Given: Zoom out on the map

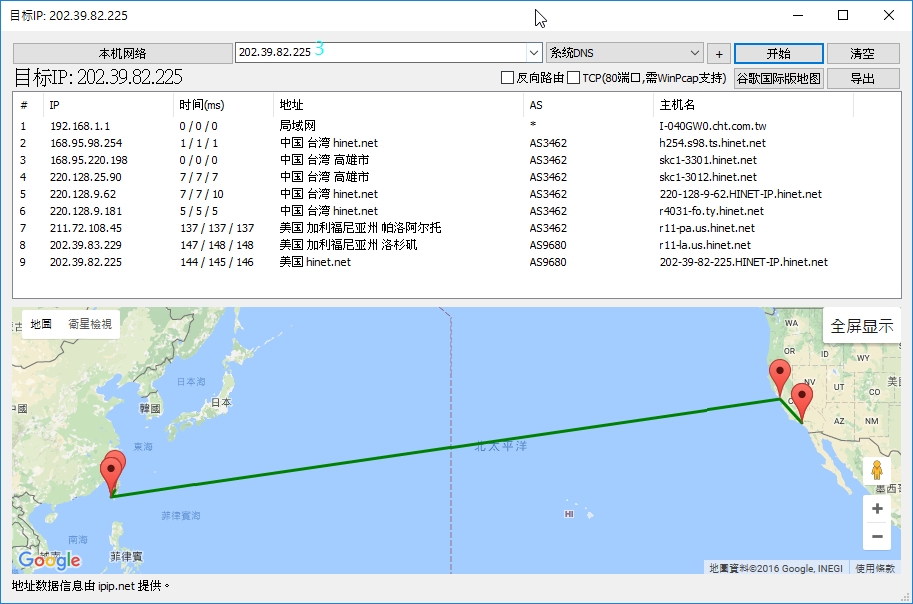Looking at the screenshot, I should [877, 537].
